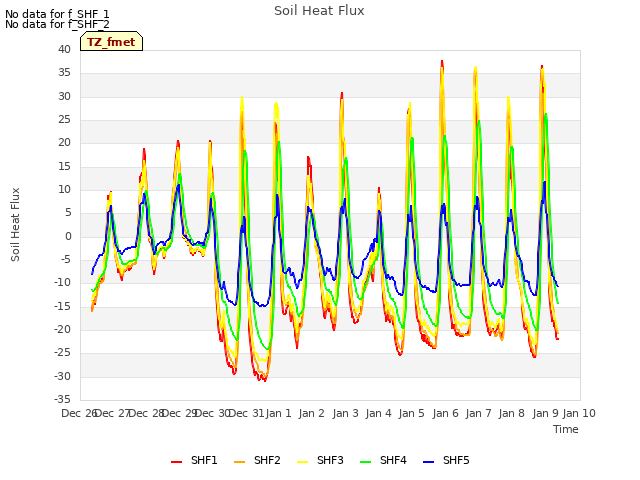Click the 'No data for f_SHF_2' message
This screenshot has height=480, width=640.
click(57, 24)
